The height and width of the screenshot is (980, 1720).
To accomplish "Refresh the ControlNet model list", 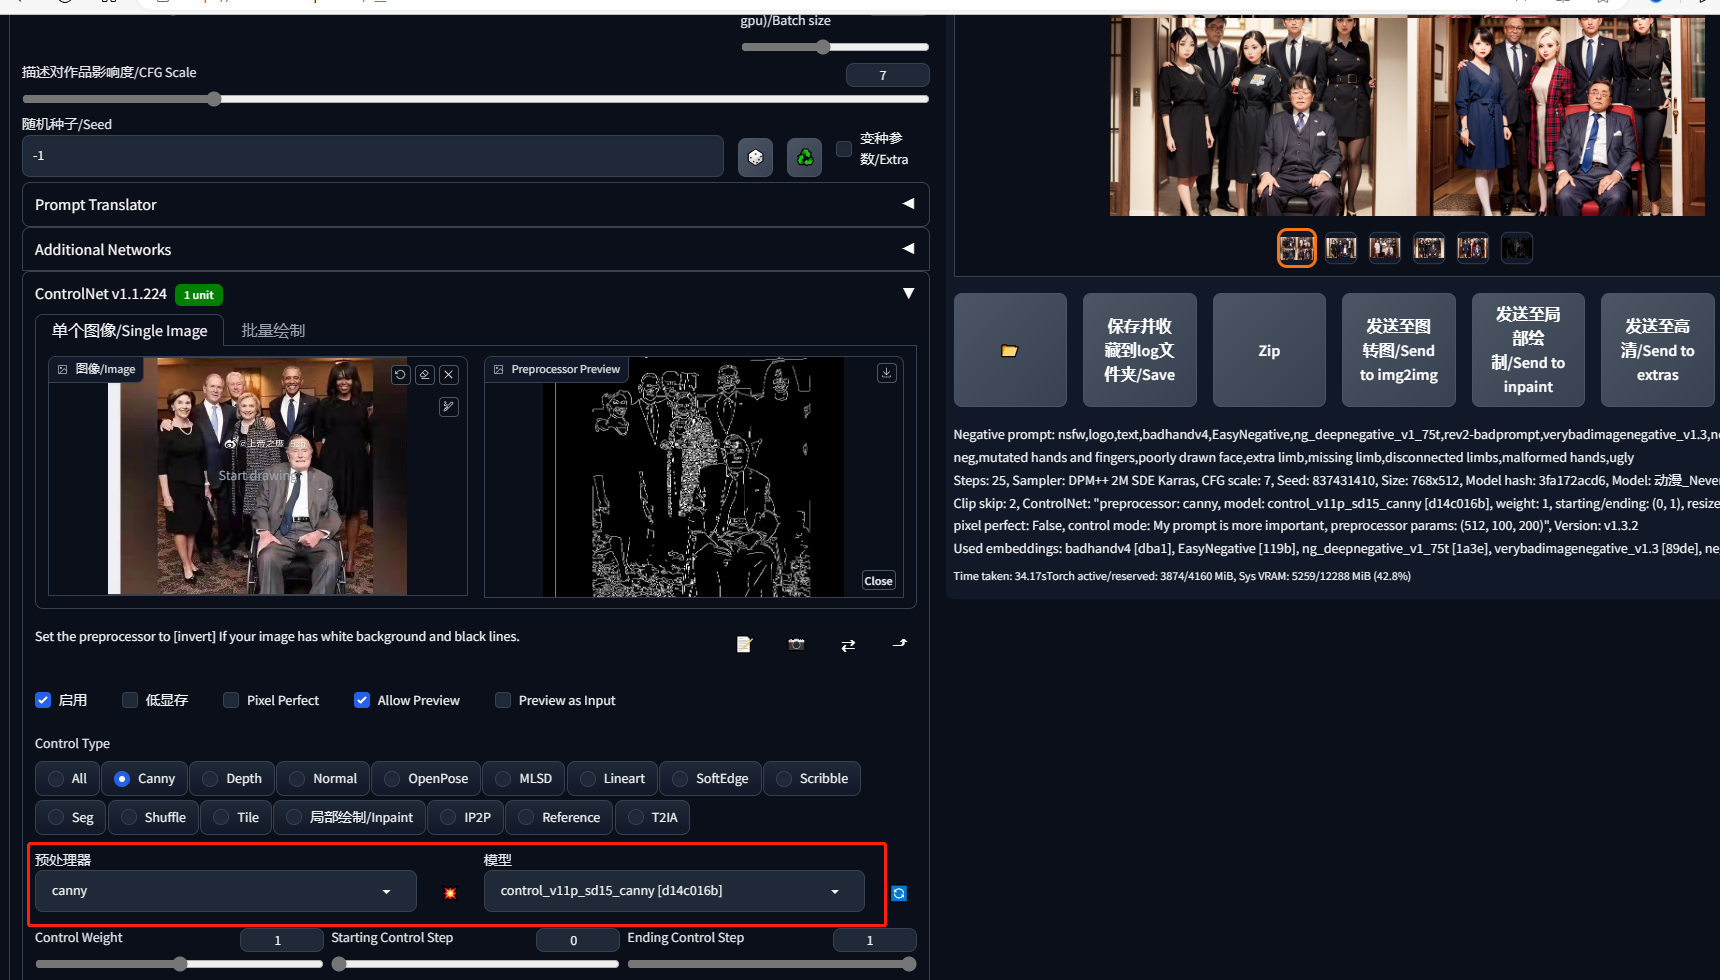I will 899,893.
